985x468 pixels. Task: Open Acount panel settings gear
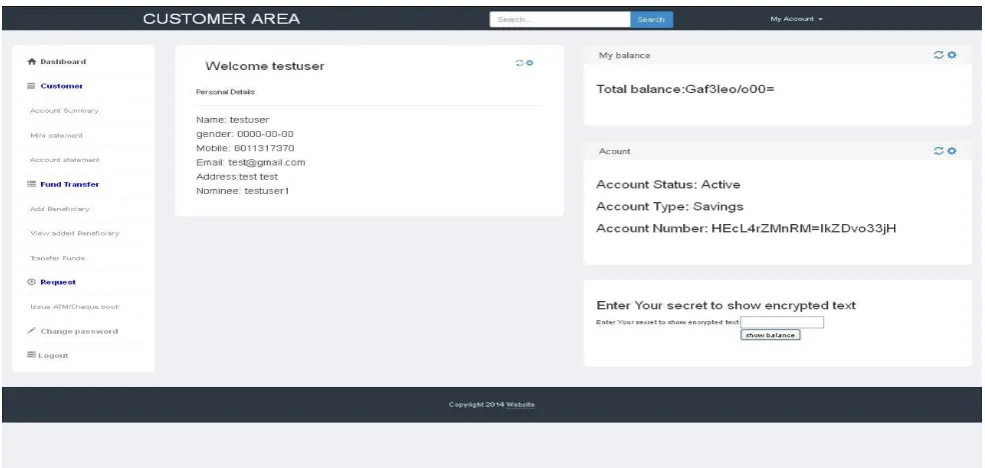point(952,151)
